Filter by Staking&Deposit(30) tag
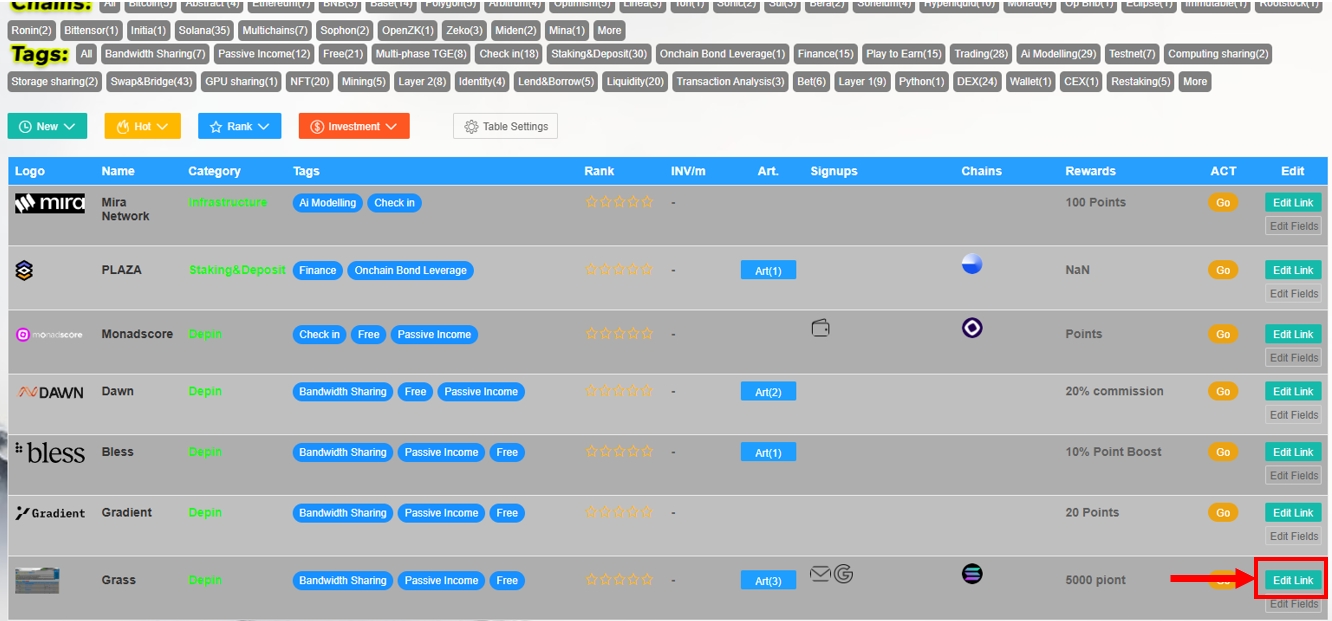The image size is (1332, 621). coord(599,53)
